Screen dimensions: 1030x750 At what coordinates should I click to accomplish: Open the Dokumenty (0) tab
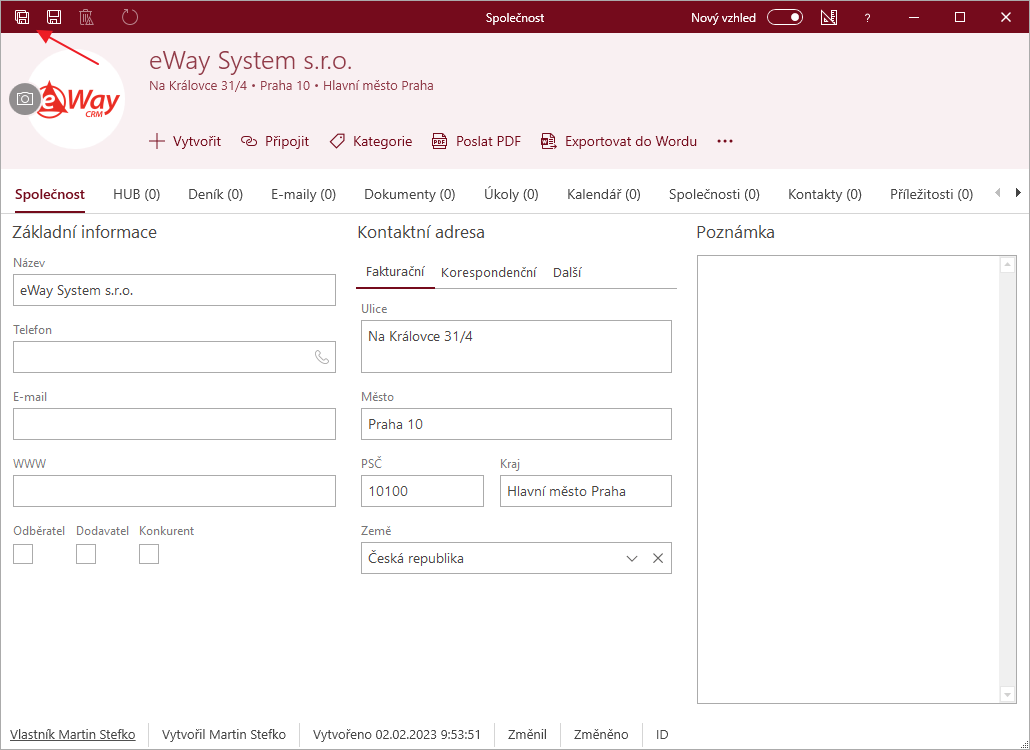[x=410, y=194]
